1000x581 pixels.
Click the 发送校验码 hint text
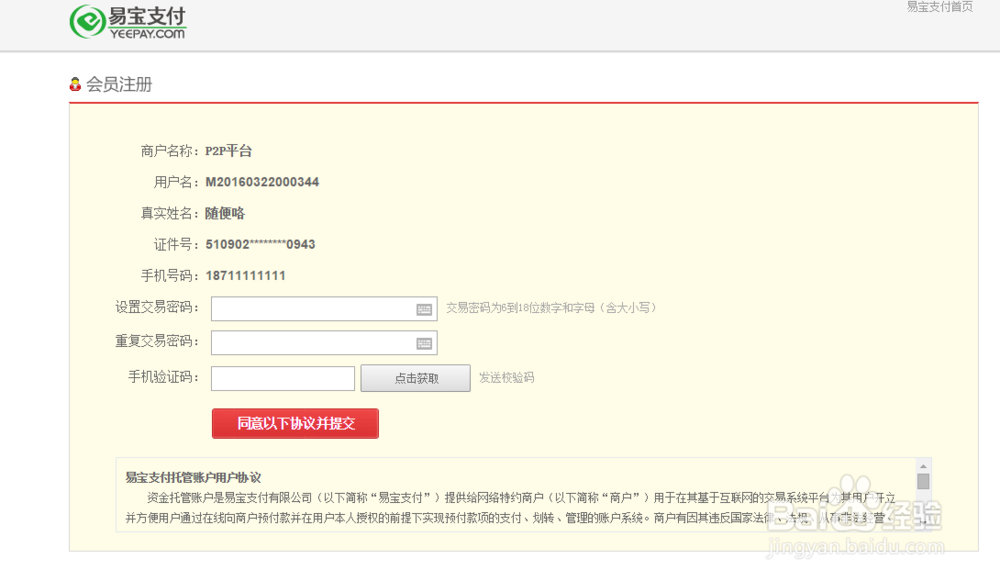tap(506, 378)
